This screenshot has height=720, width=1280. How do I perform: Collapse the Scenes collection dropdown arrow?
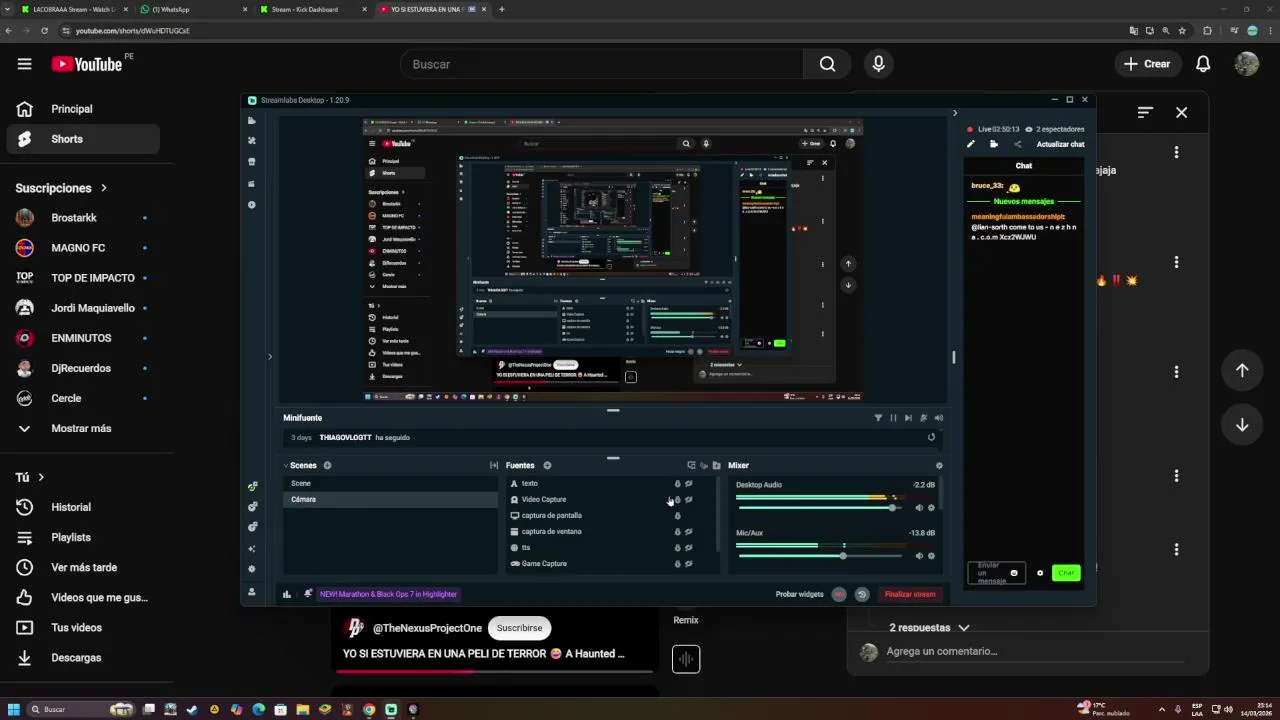(285, 465)
